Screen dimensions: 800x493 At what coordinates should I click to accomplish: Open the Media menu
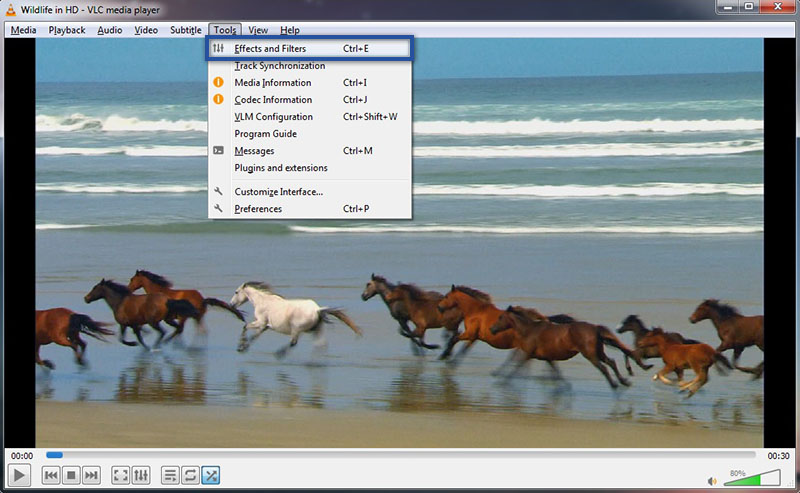click(x=23, y=30)
